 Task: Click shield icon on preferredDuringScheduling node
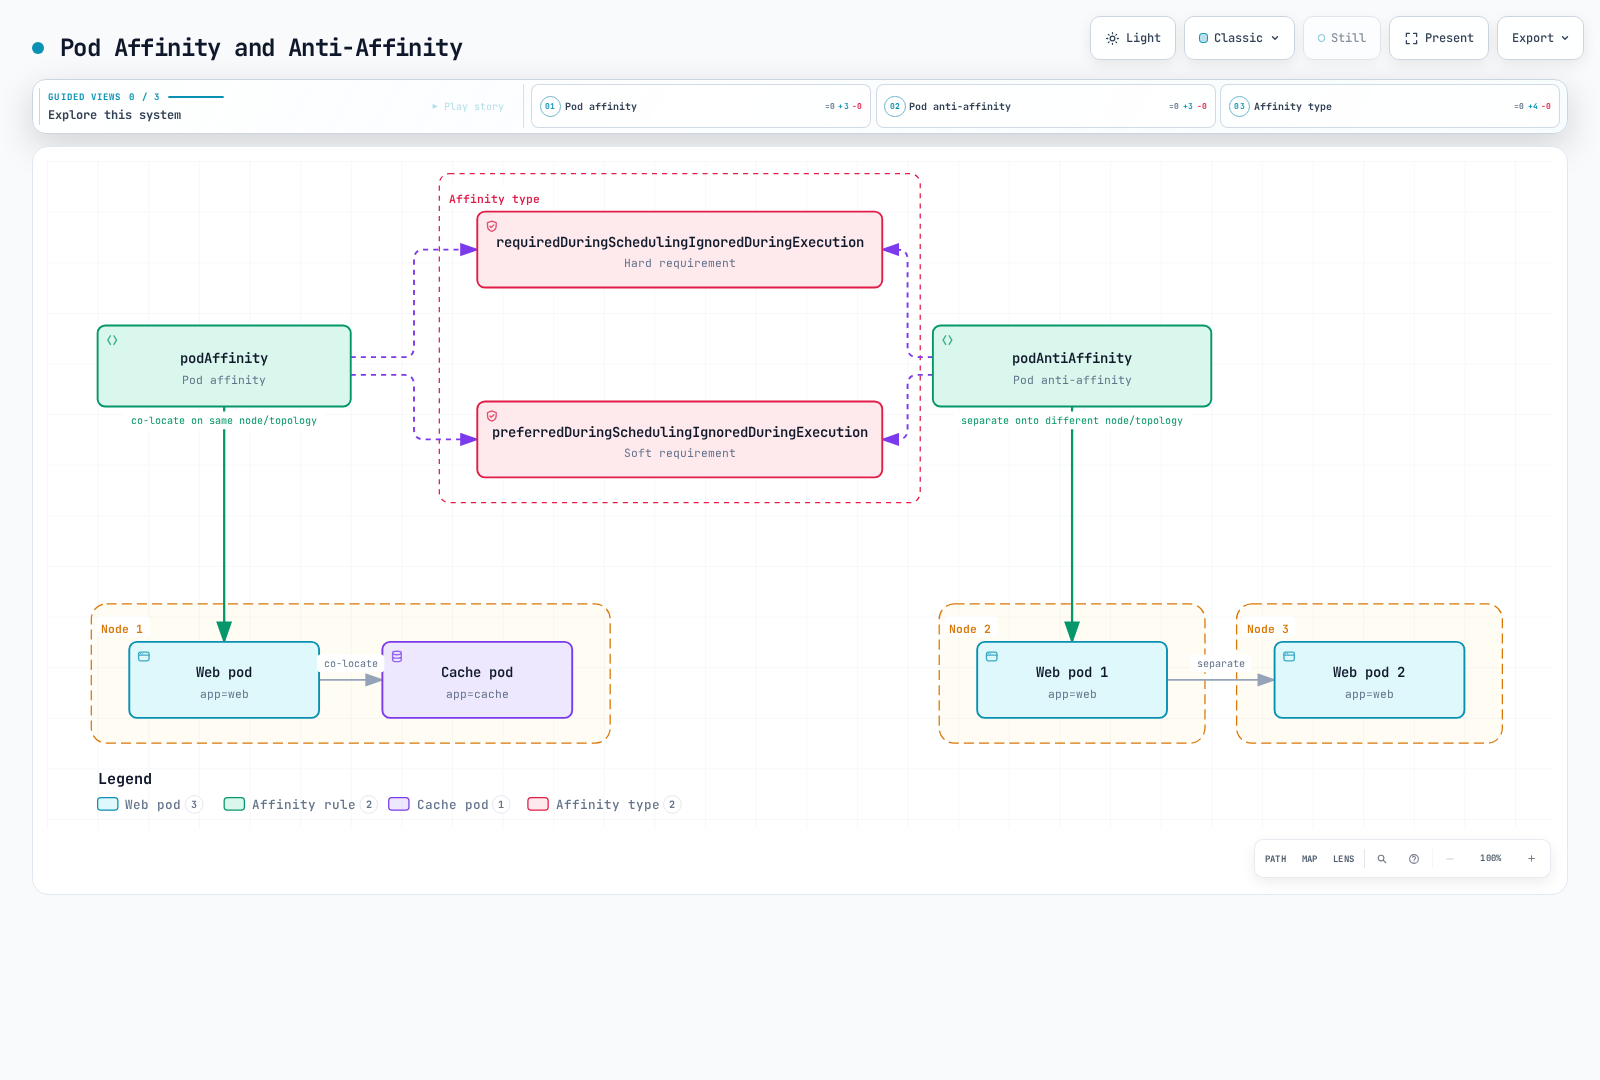coord(492,416)
